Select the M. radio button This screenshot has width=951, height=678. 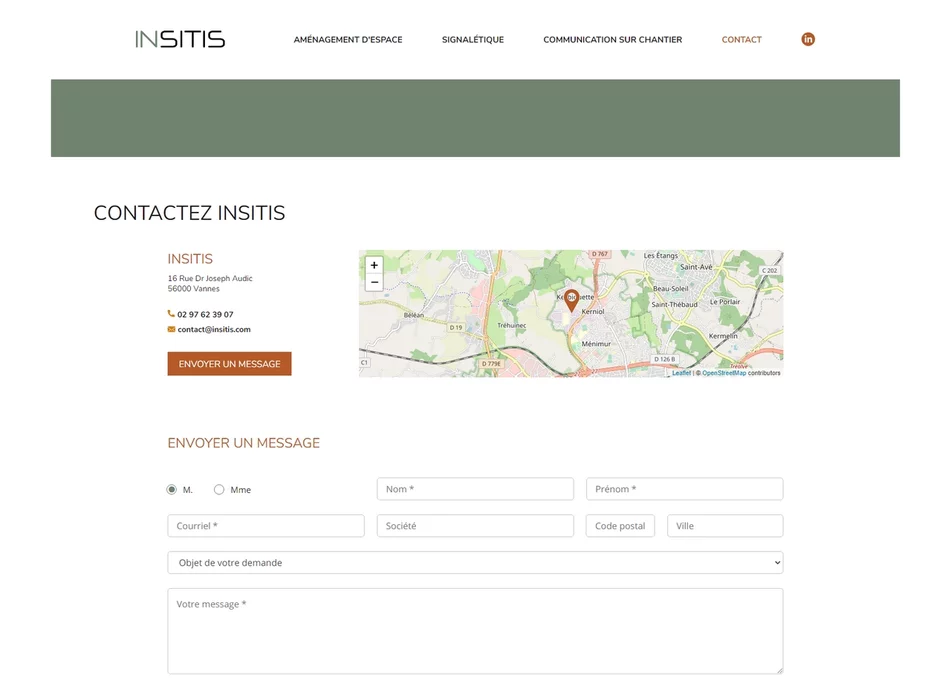[x=172, y=490]
